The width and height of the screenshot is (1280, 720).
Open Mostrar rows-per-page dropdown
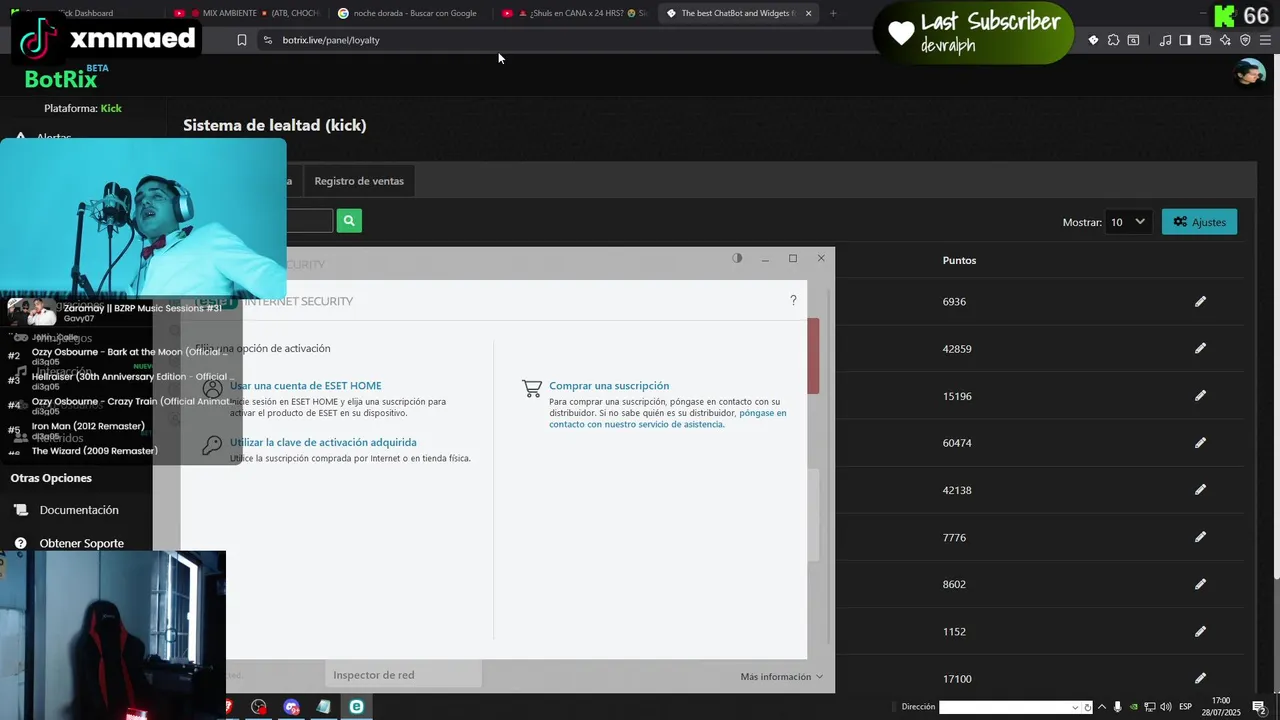(x=1129, y=222)
